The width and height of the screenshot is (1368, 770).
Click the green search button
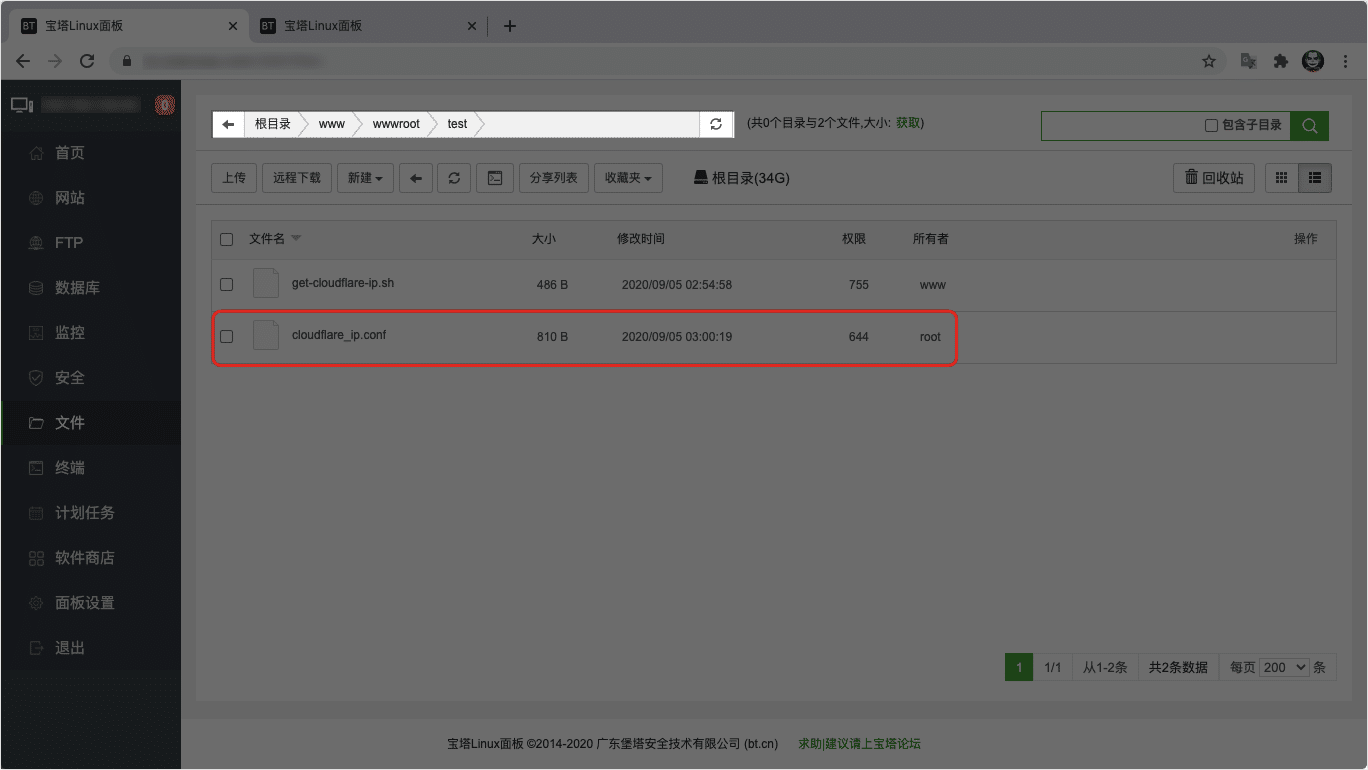coord(1309,125)
